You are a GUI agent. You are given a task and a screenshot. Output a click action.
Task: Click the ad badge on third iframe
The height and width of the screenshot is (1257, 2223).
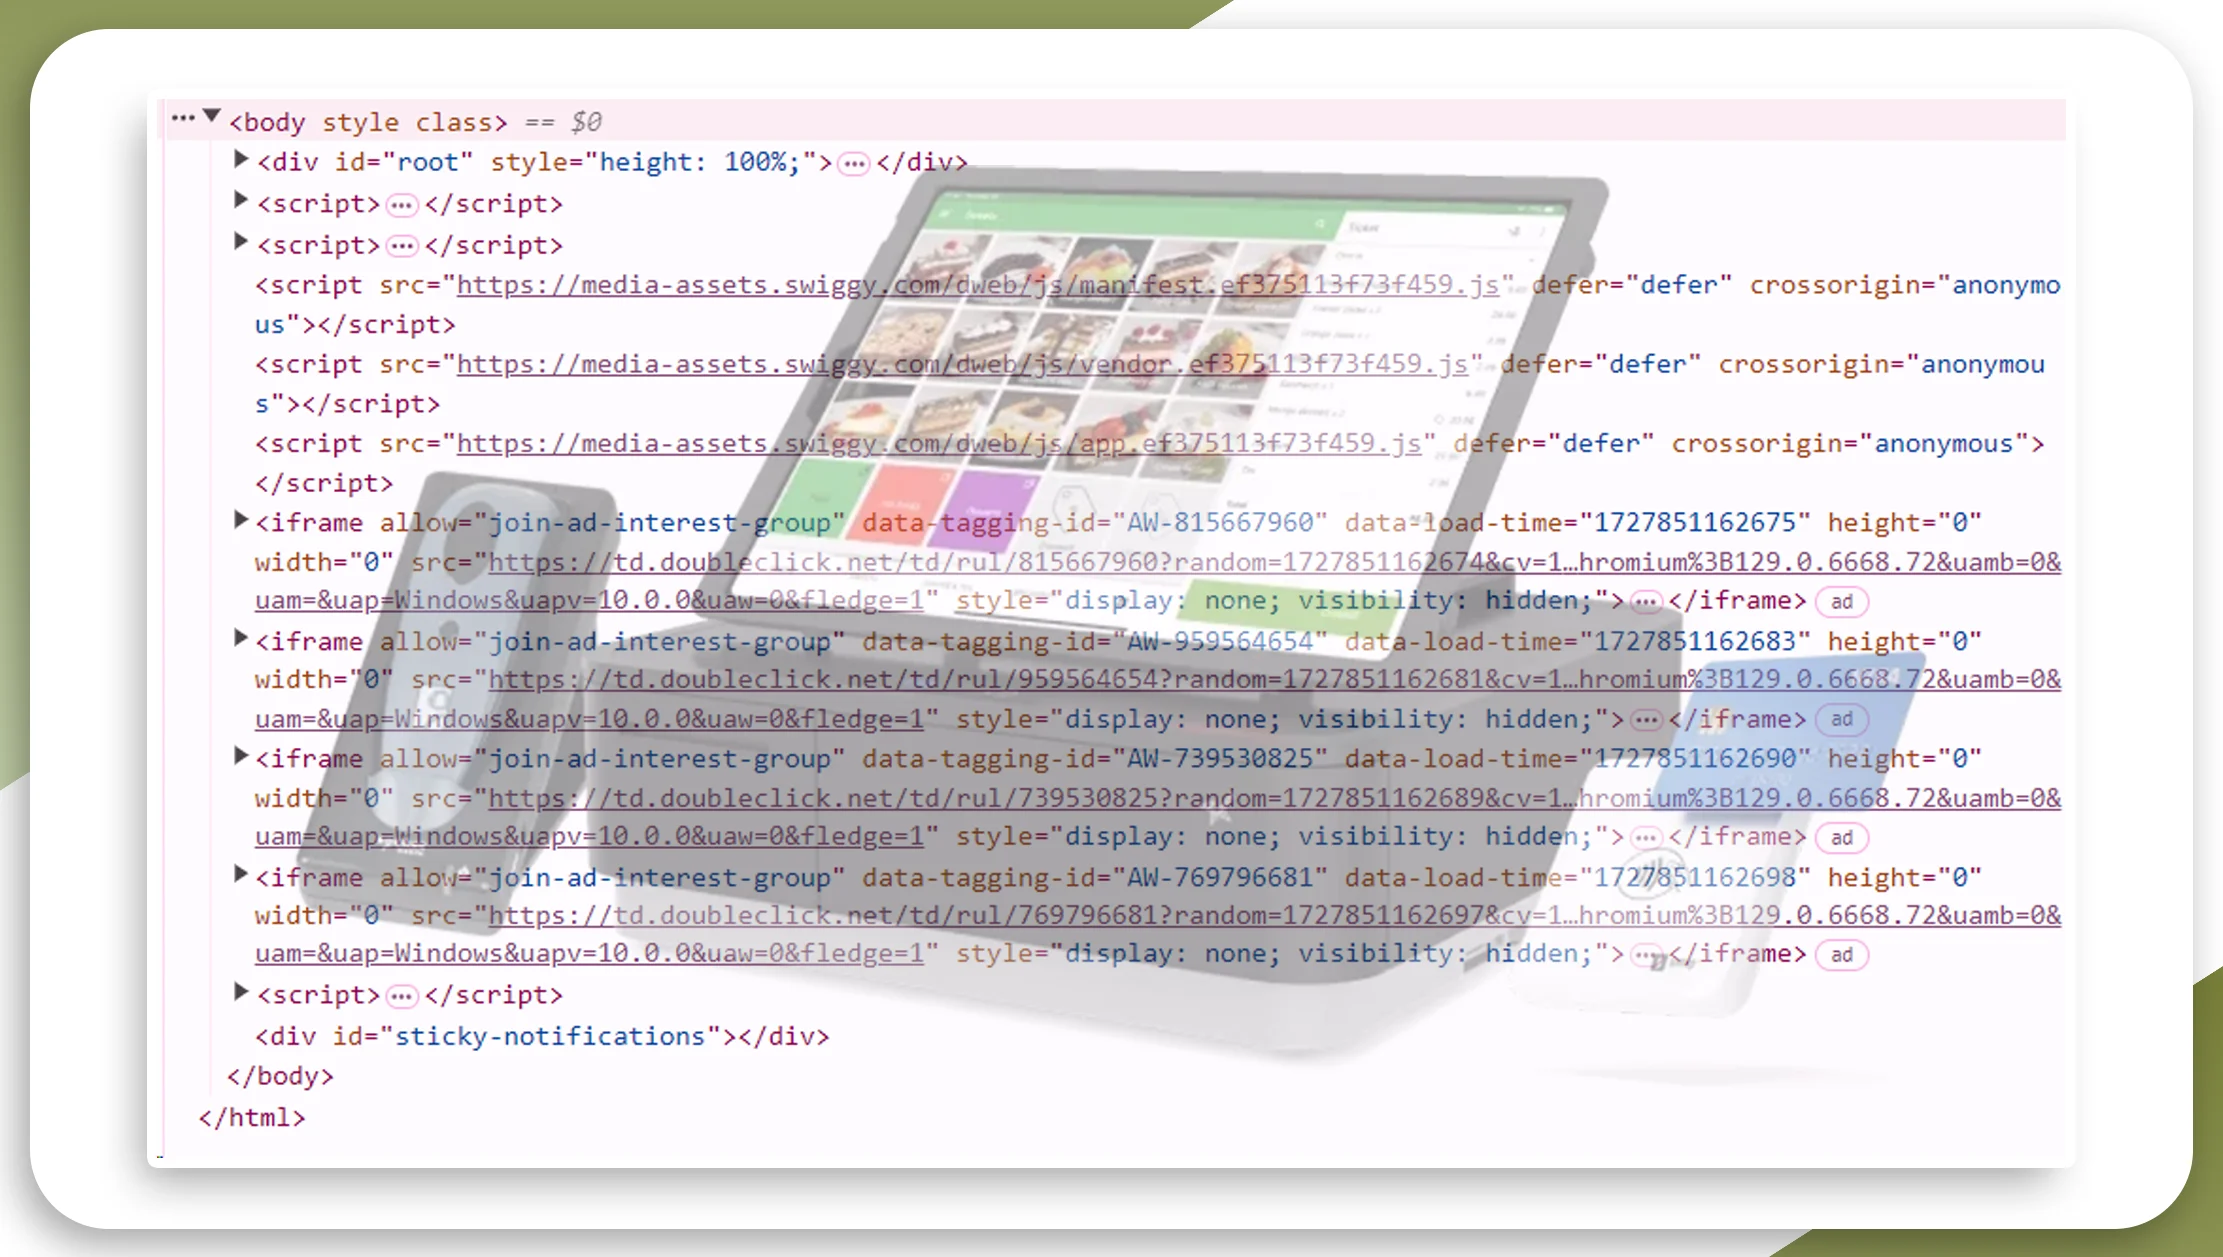click(1841, 837)
